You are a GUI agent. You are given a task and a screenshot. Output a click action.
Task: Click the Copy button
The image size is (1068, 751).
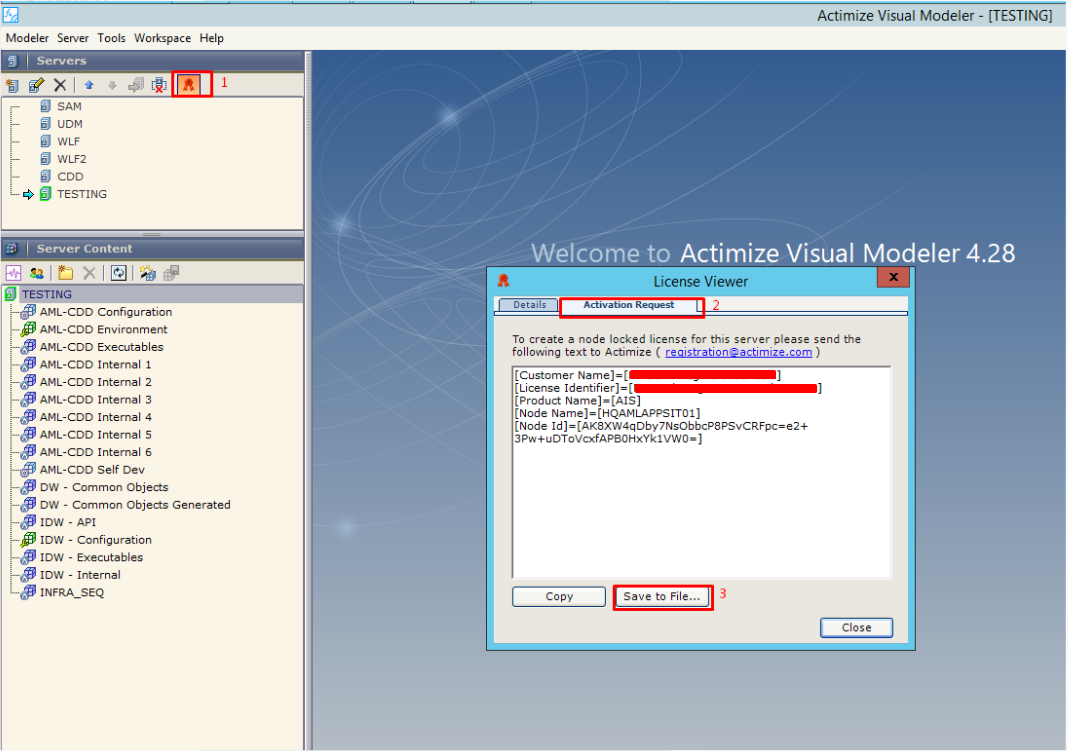click(559, 596)
